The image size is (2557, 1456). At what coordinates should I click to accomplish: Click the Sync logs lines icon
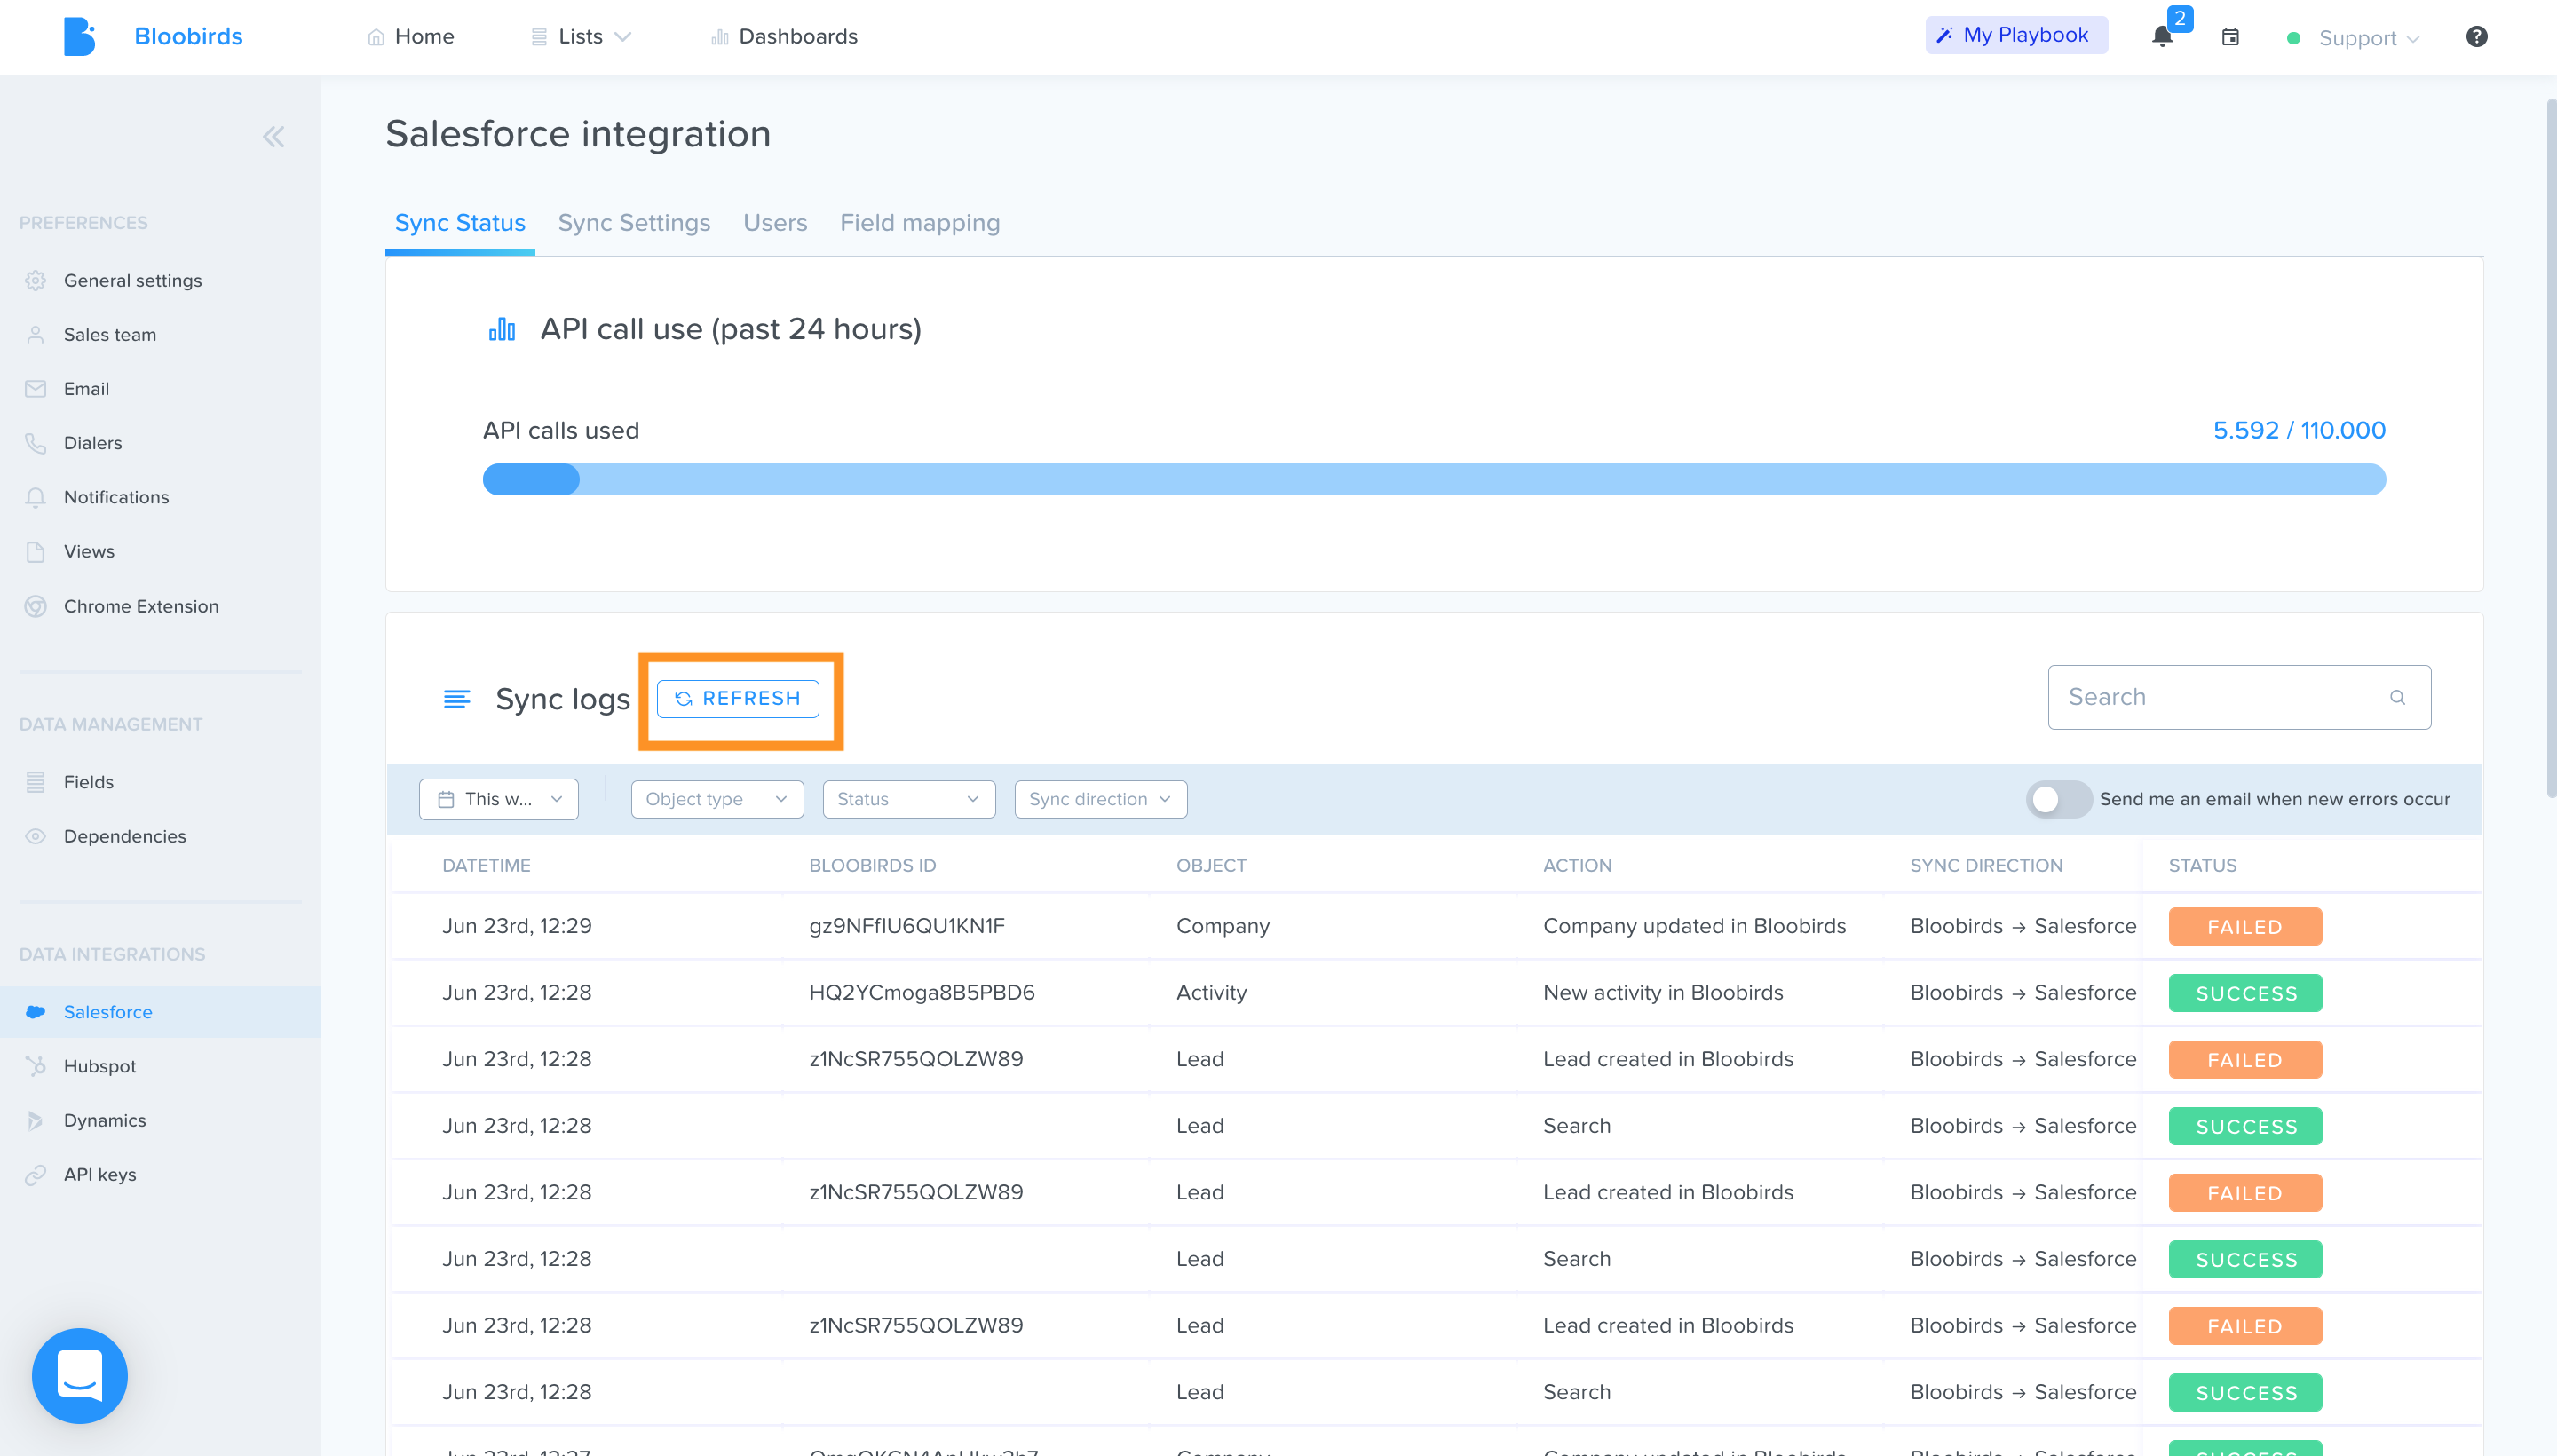(457, 699)
